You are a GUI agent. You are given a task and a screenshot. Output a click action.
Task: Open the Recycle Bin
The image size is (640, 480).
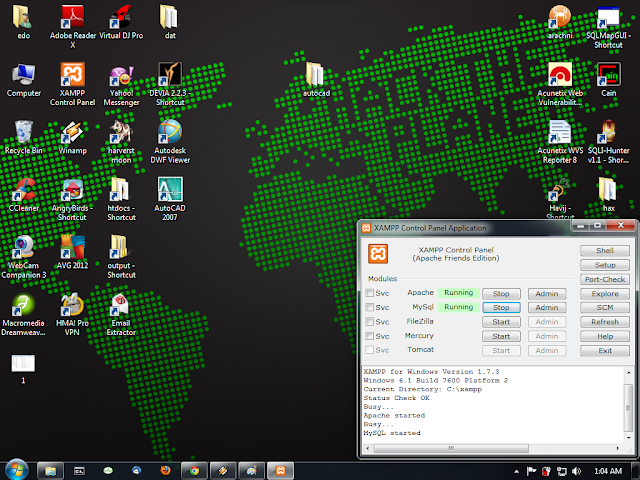click(x=23, y=138)
